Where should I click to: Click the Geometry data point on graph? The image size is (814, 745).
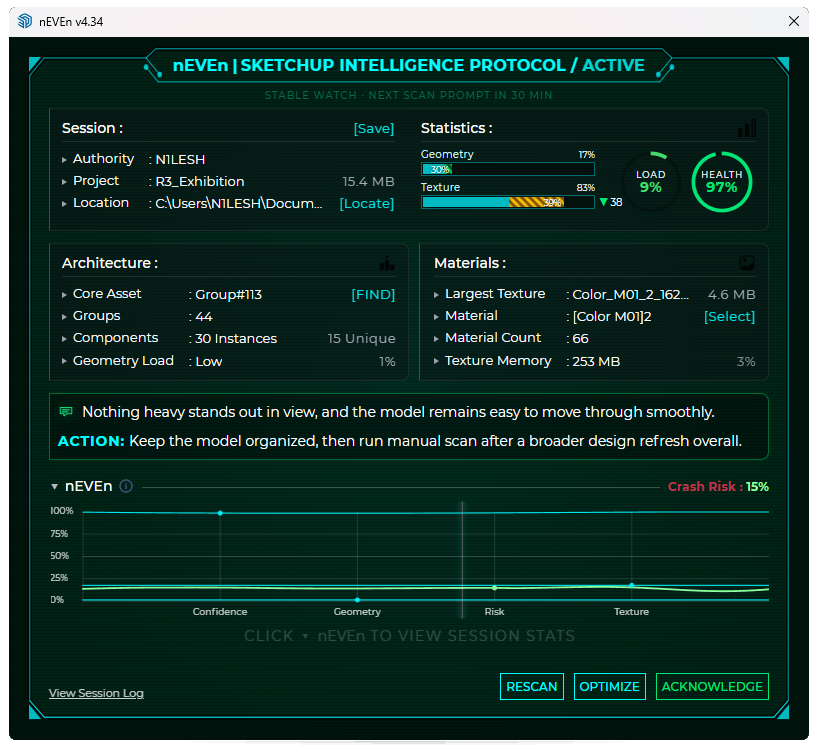(x=357, y=600)
